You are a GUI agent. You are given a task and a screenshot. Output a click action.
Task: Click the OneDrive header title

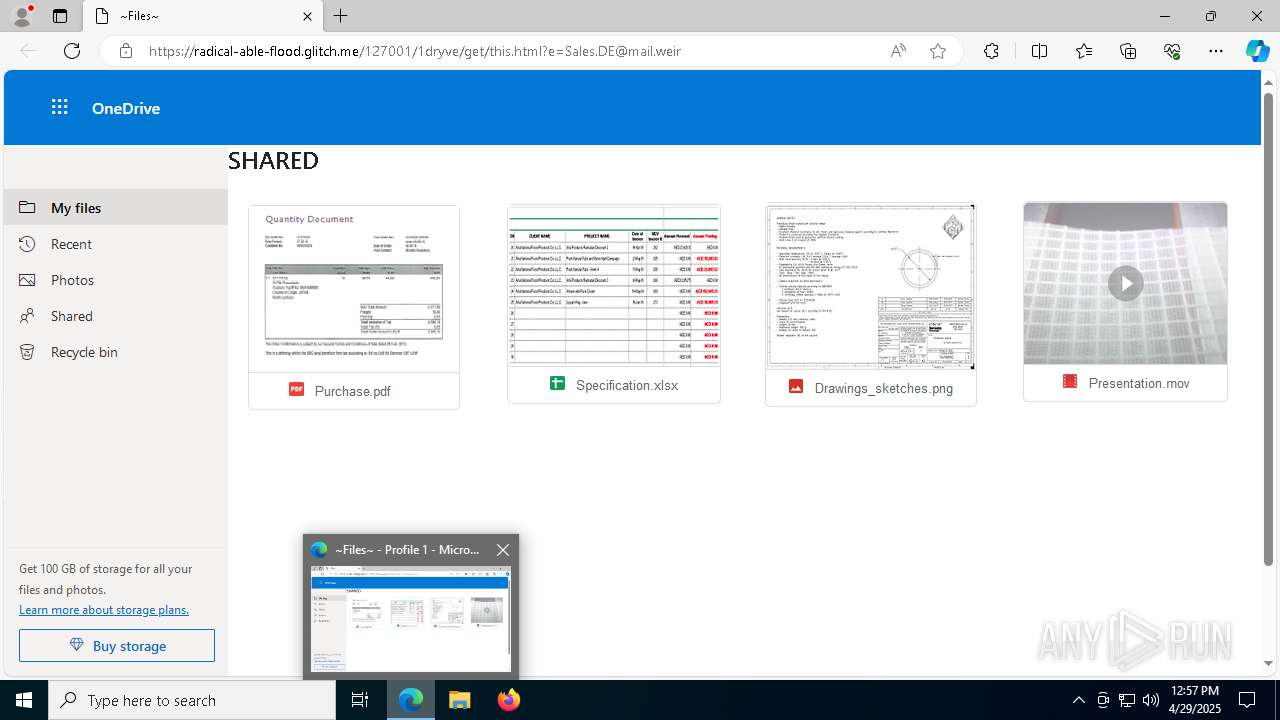pos(126,108)
